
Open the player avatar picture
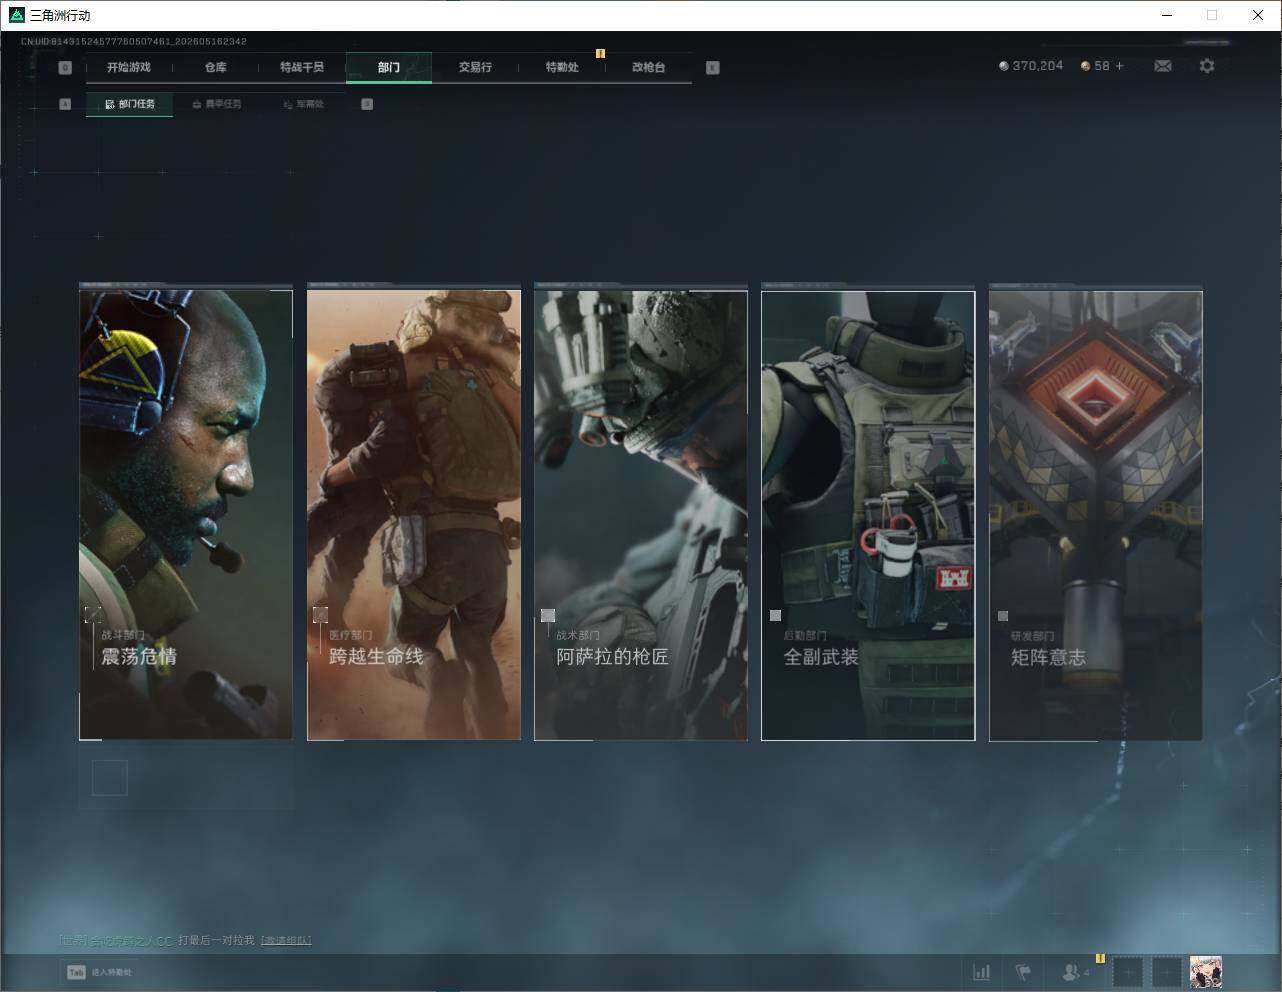(x=1205, y=972)
